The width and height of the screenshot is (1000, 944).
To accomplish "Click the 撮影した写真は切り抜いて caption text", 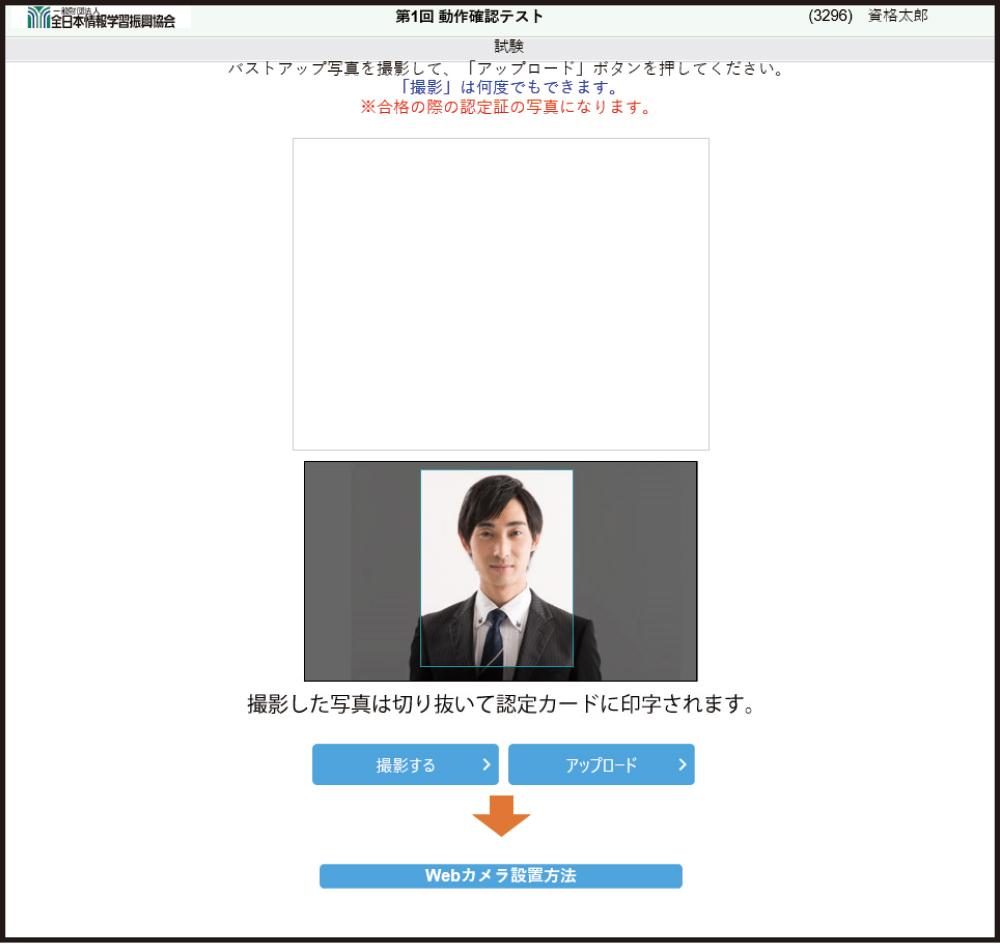I will (x=501, y=704).
